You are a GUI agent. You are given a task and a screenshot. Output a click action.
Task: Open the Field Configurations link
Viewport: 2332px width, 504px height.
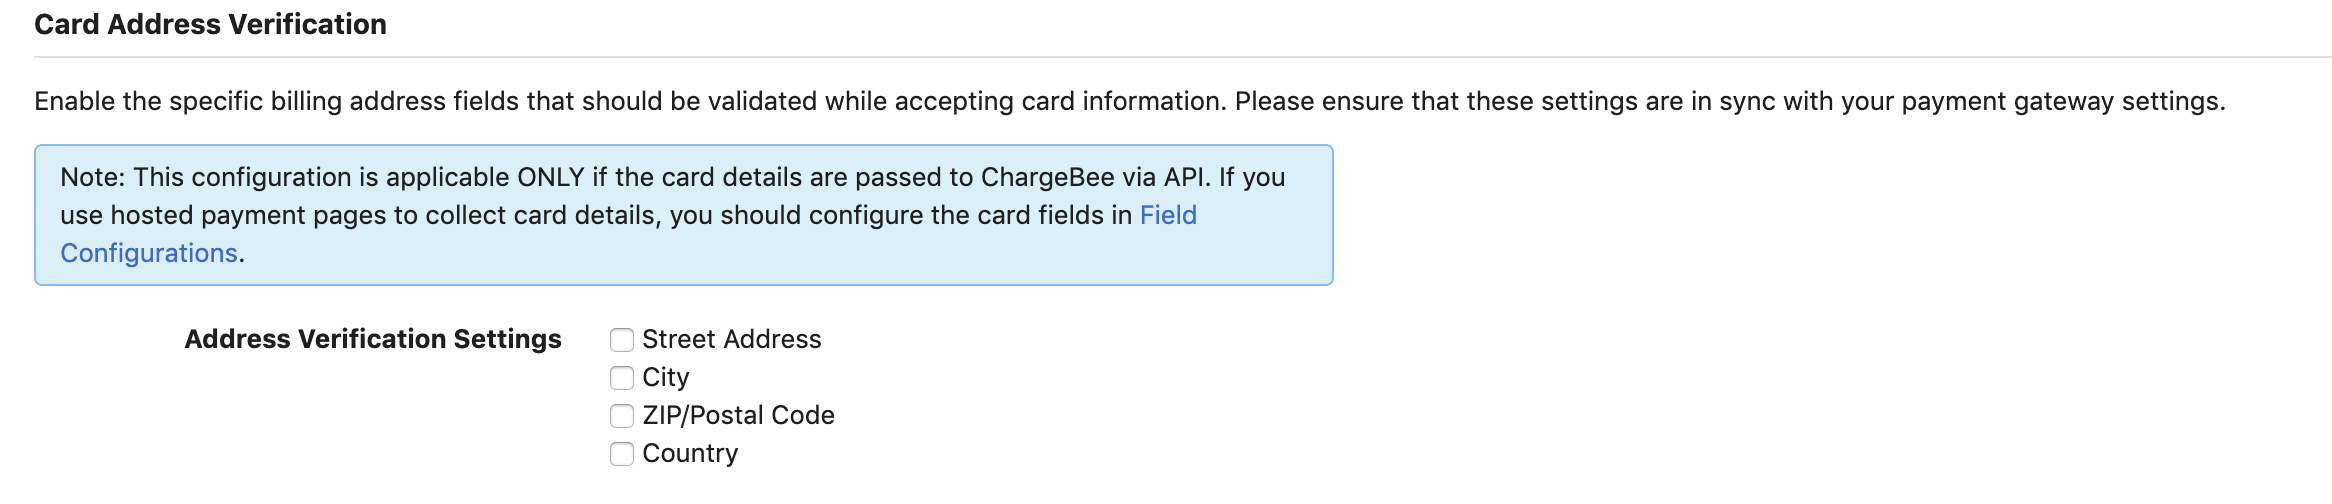(x=1168, y=216)
